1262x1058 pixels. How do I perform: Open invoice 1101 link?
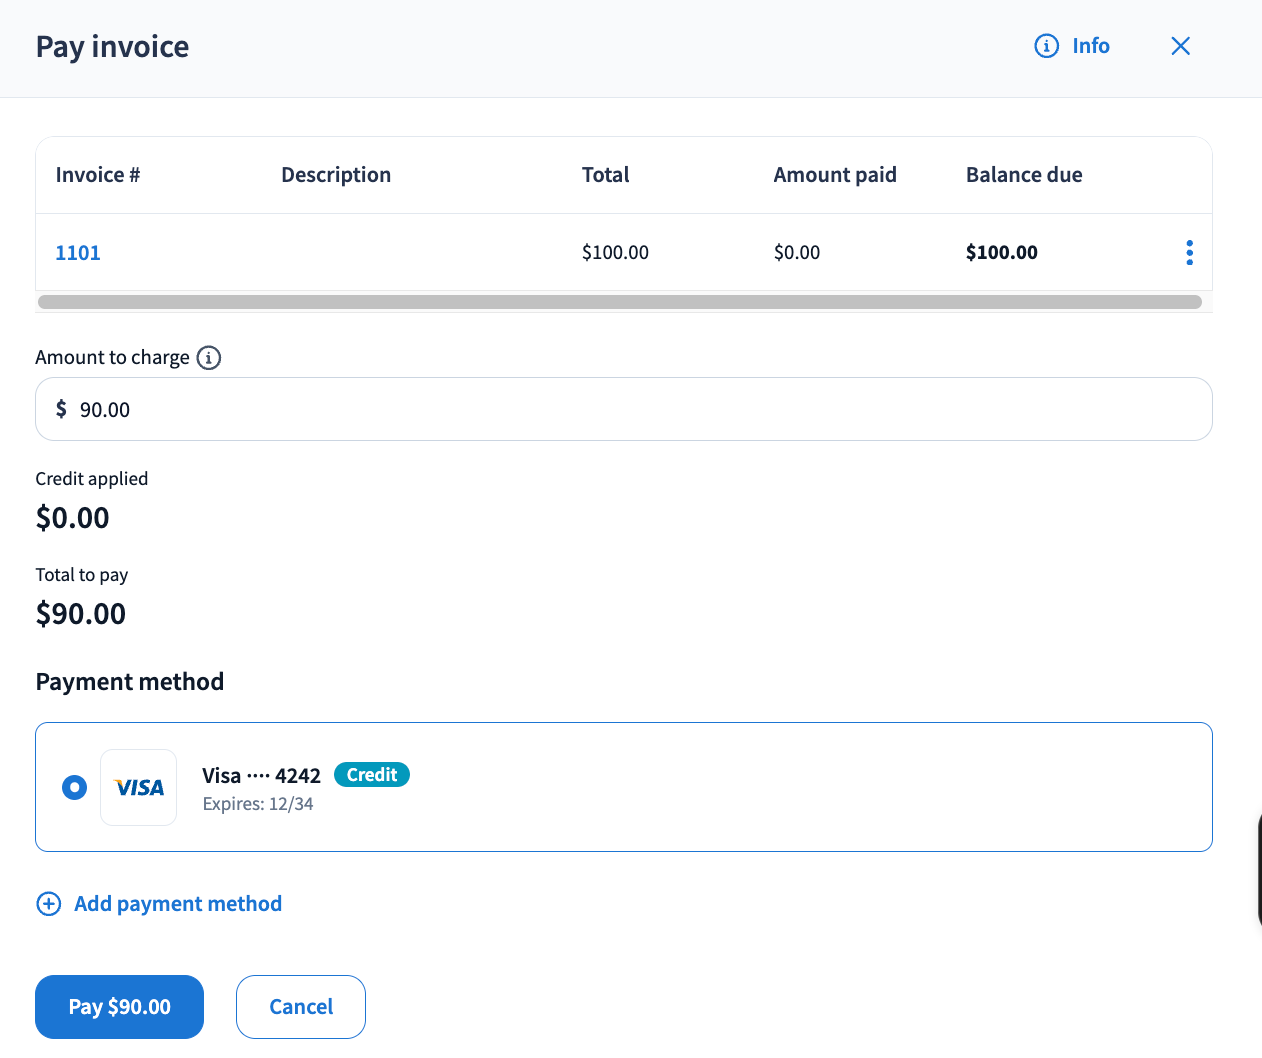click(78, 252)
